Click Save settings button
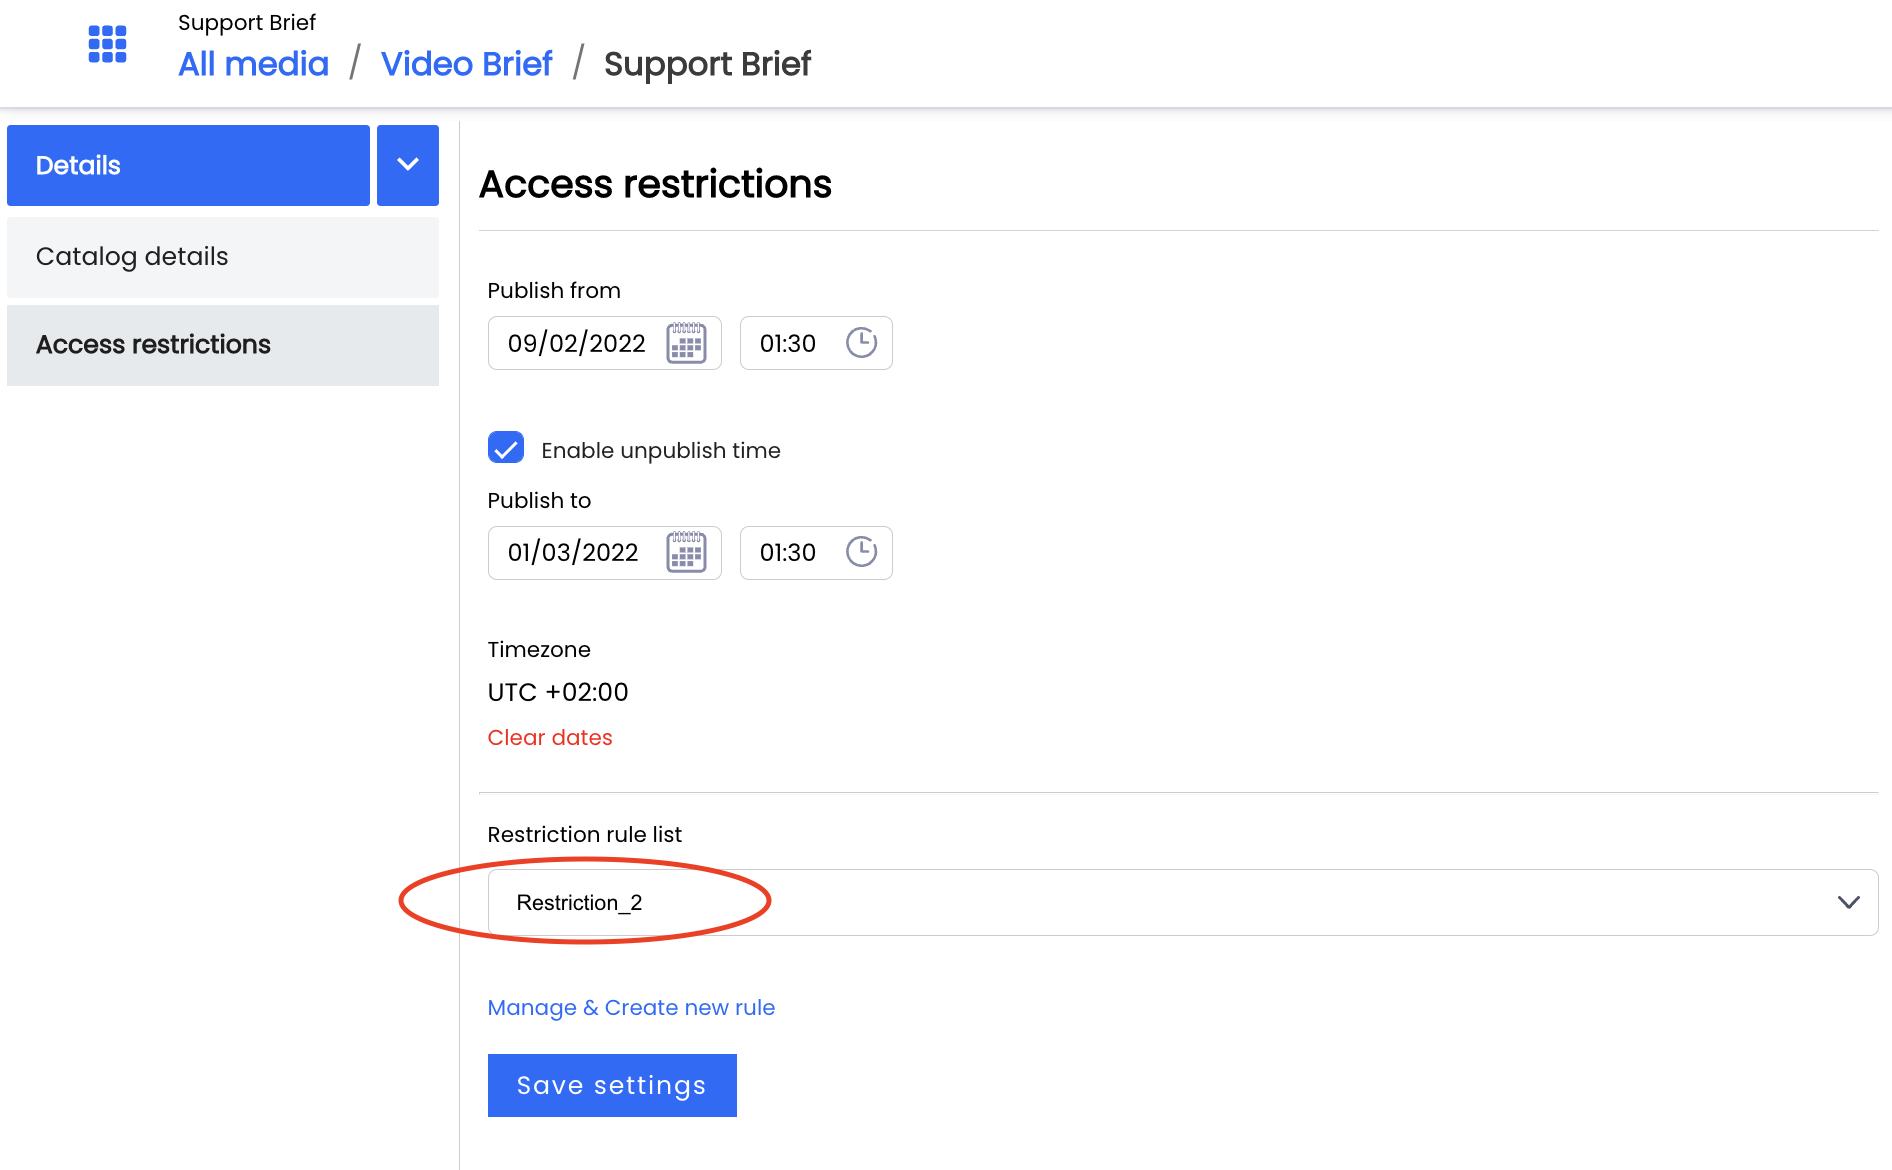This screenshot has width=1892, height=1170. click(612, 1085)
